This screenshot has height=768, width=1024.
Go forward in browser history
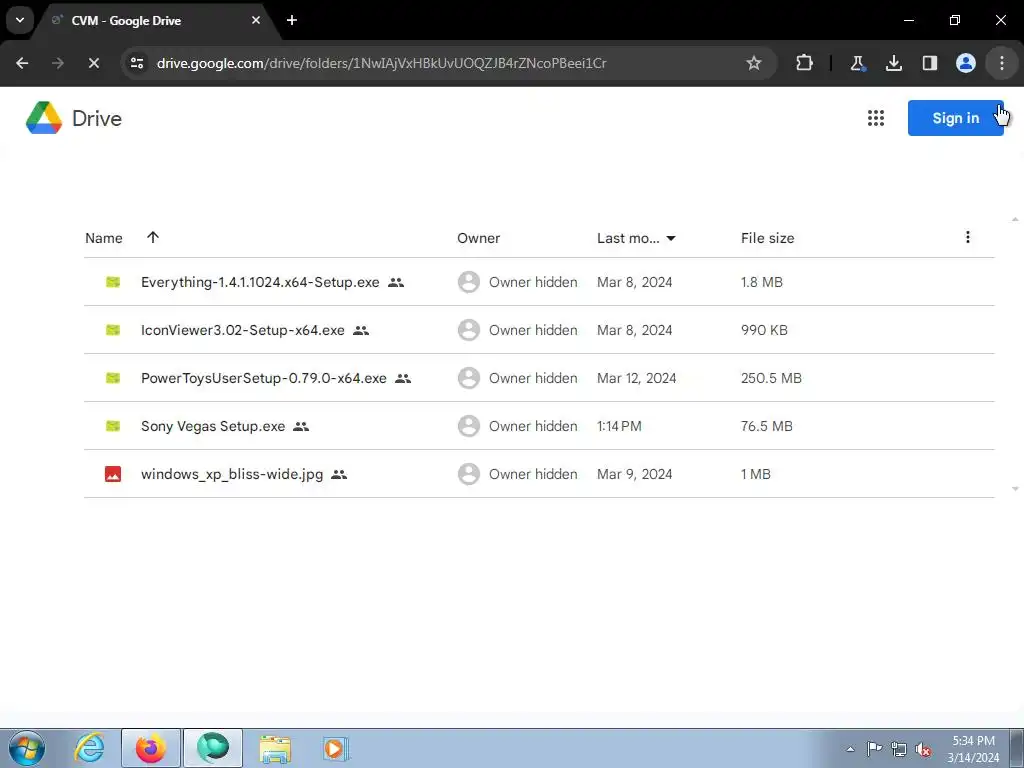click(58, 63)
